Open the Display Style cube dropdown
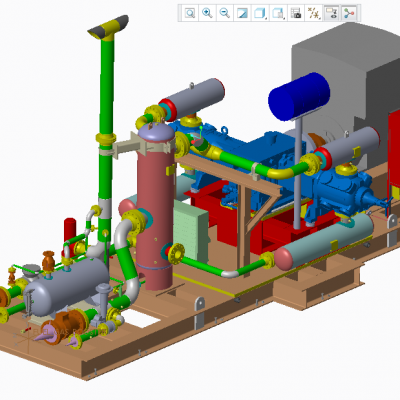This screenshot has height=400, width=400. [260, 13]
